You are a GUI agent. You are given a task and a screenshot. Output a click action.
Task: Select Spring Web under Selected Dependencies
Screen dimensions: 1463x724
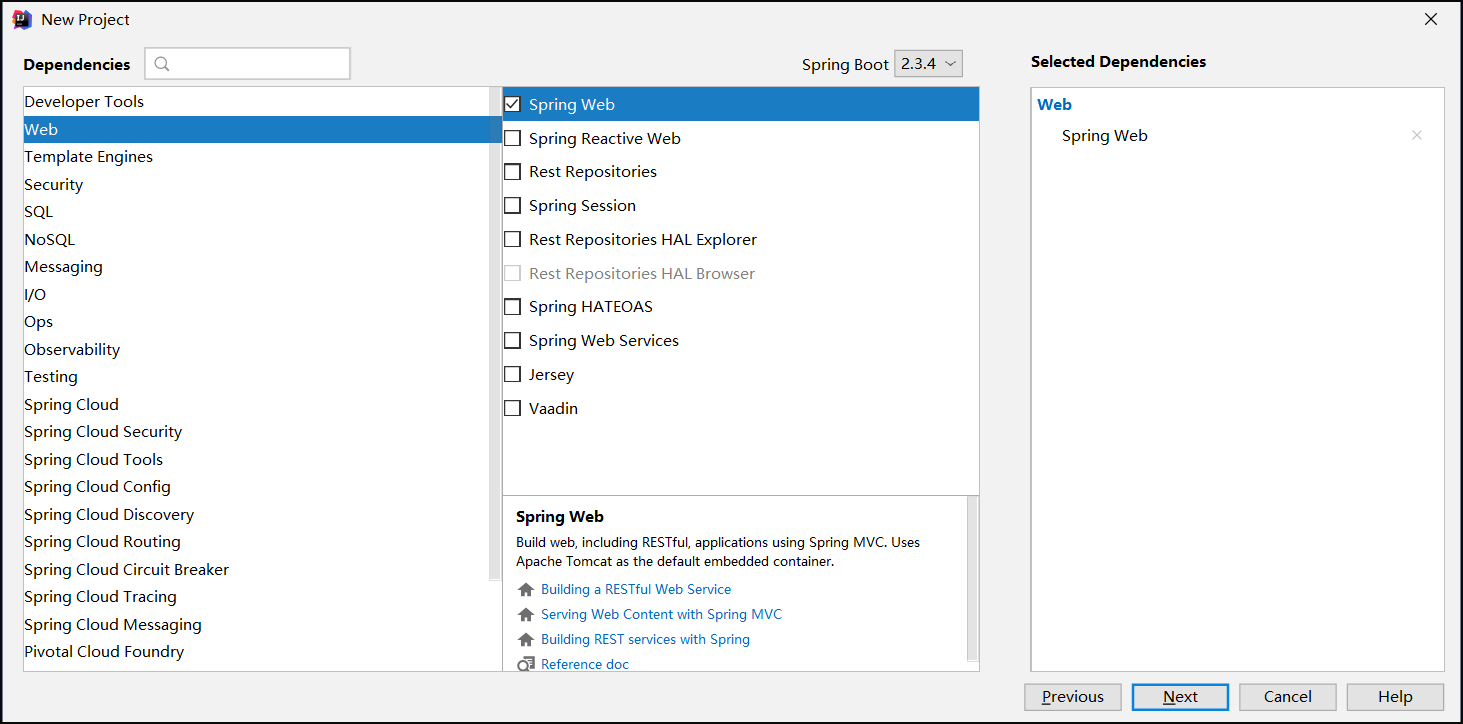pos(1105,136)
